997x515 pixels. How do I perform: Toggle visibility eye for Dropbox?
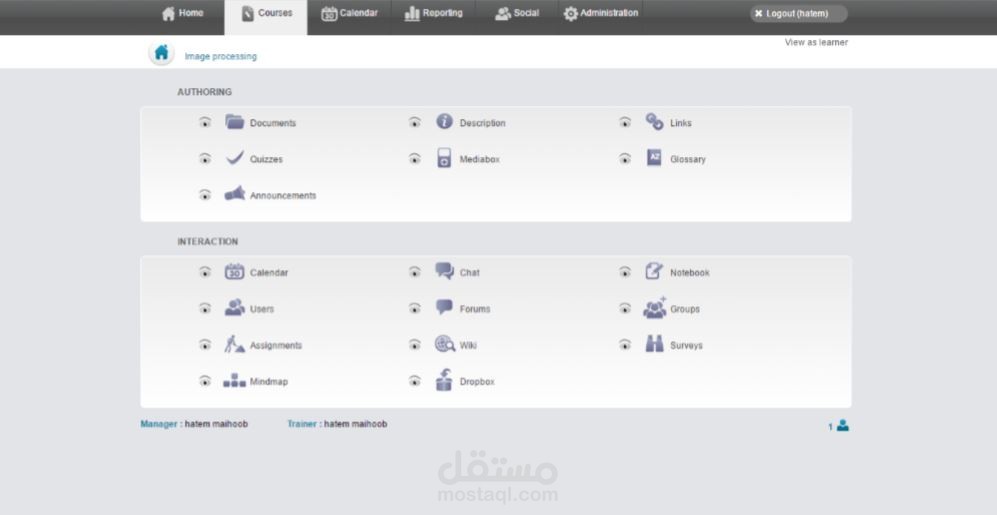[415, 381]
